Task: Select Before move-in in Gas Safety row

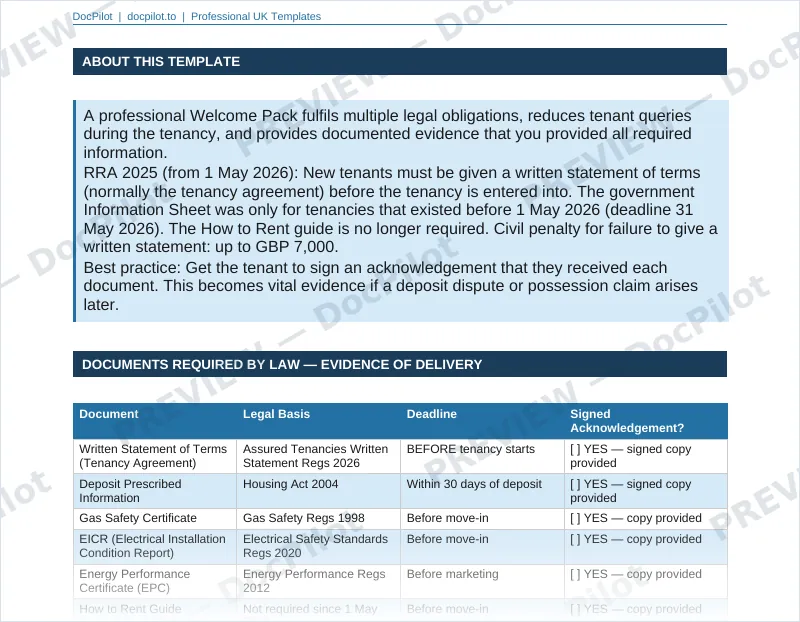Action: point(482,518)
